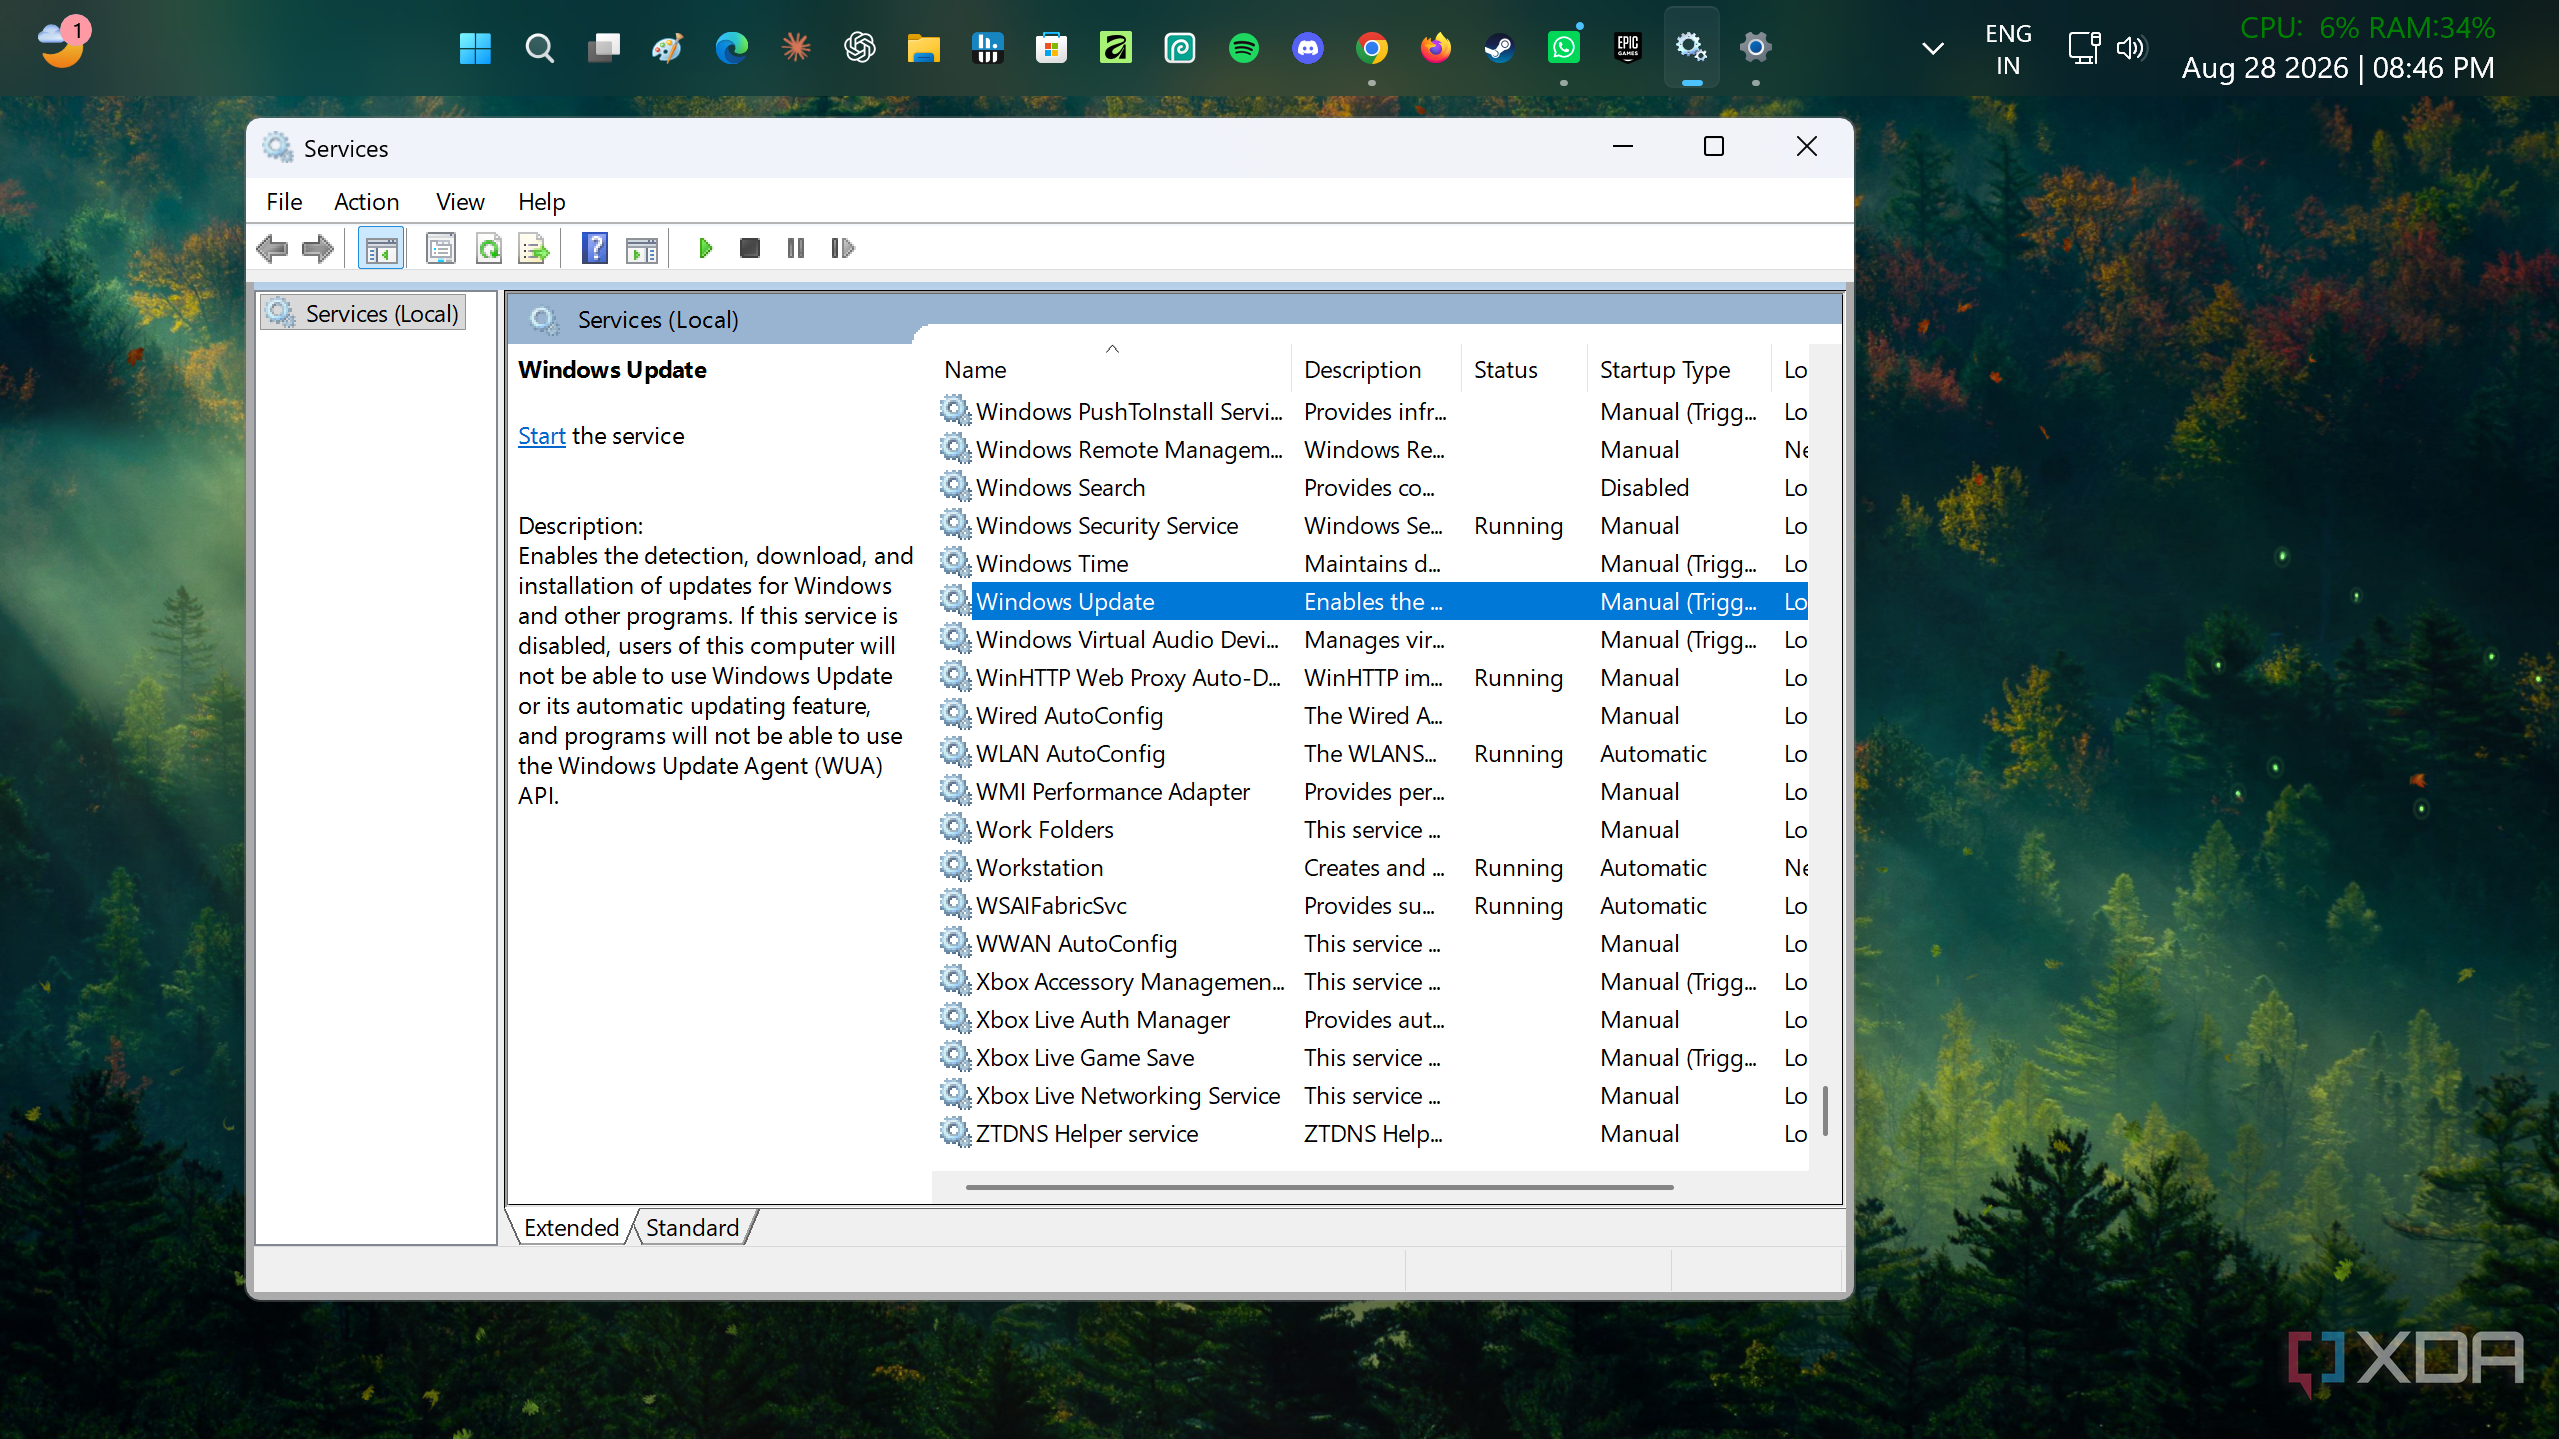Screen dimensions: 2559x1439
Task: Click the Pause Service toolbar icon
Action: 796,248
